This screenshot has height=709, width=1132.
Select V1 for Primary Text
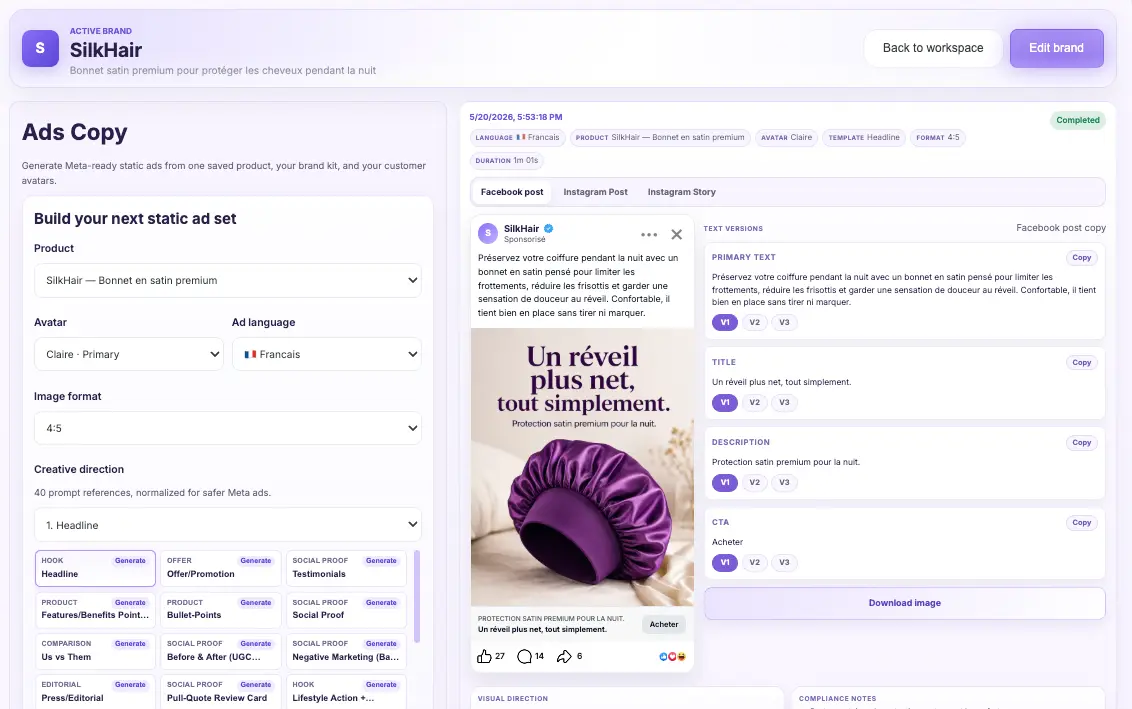point(725,322)
